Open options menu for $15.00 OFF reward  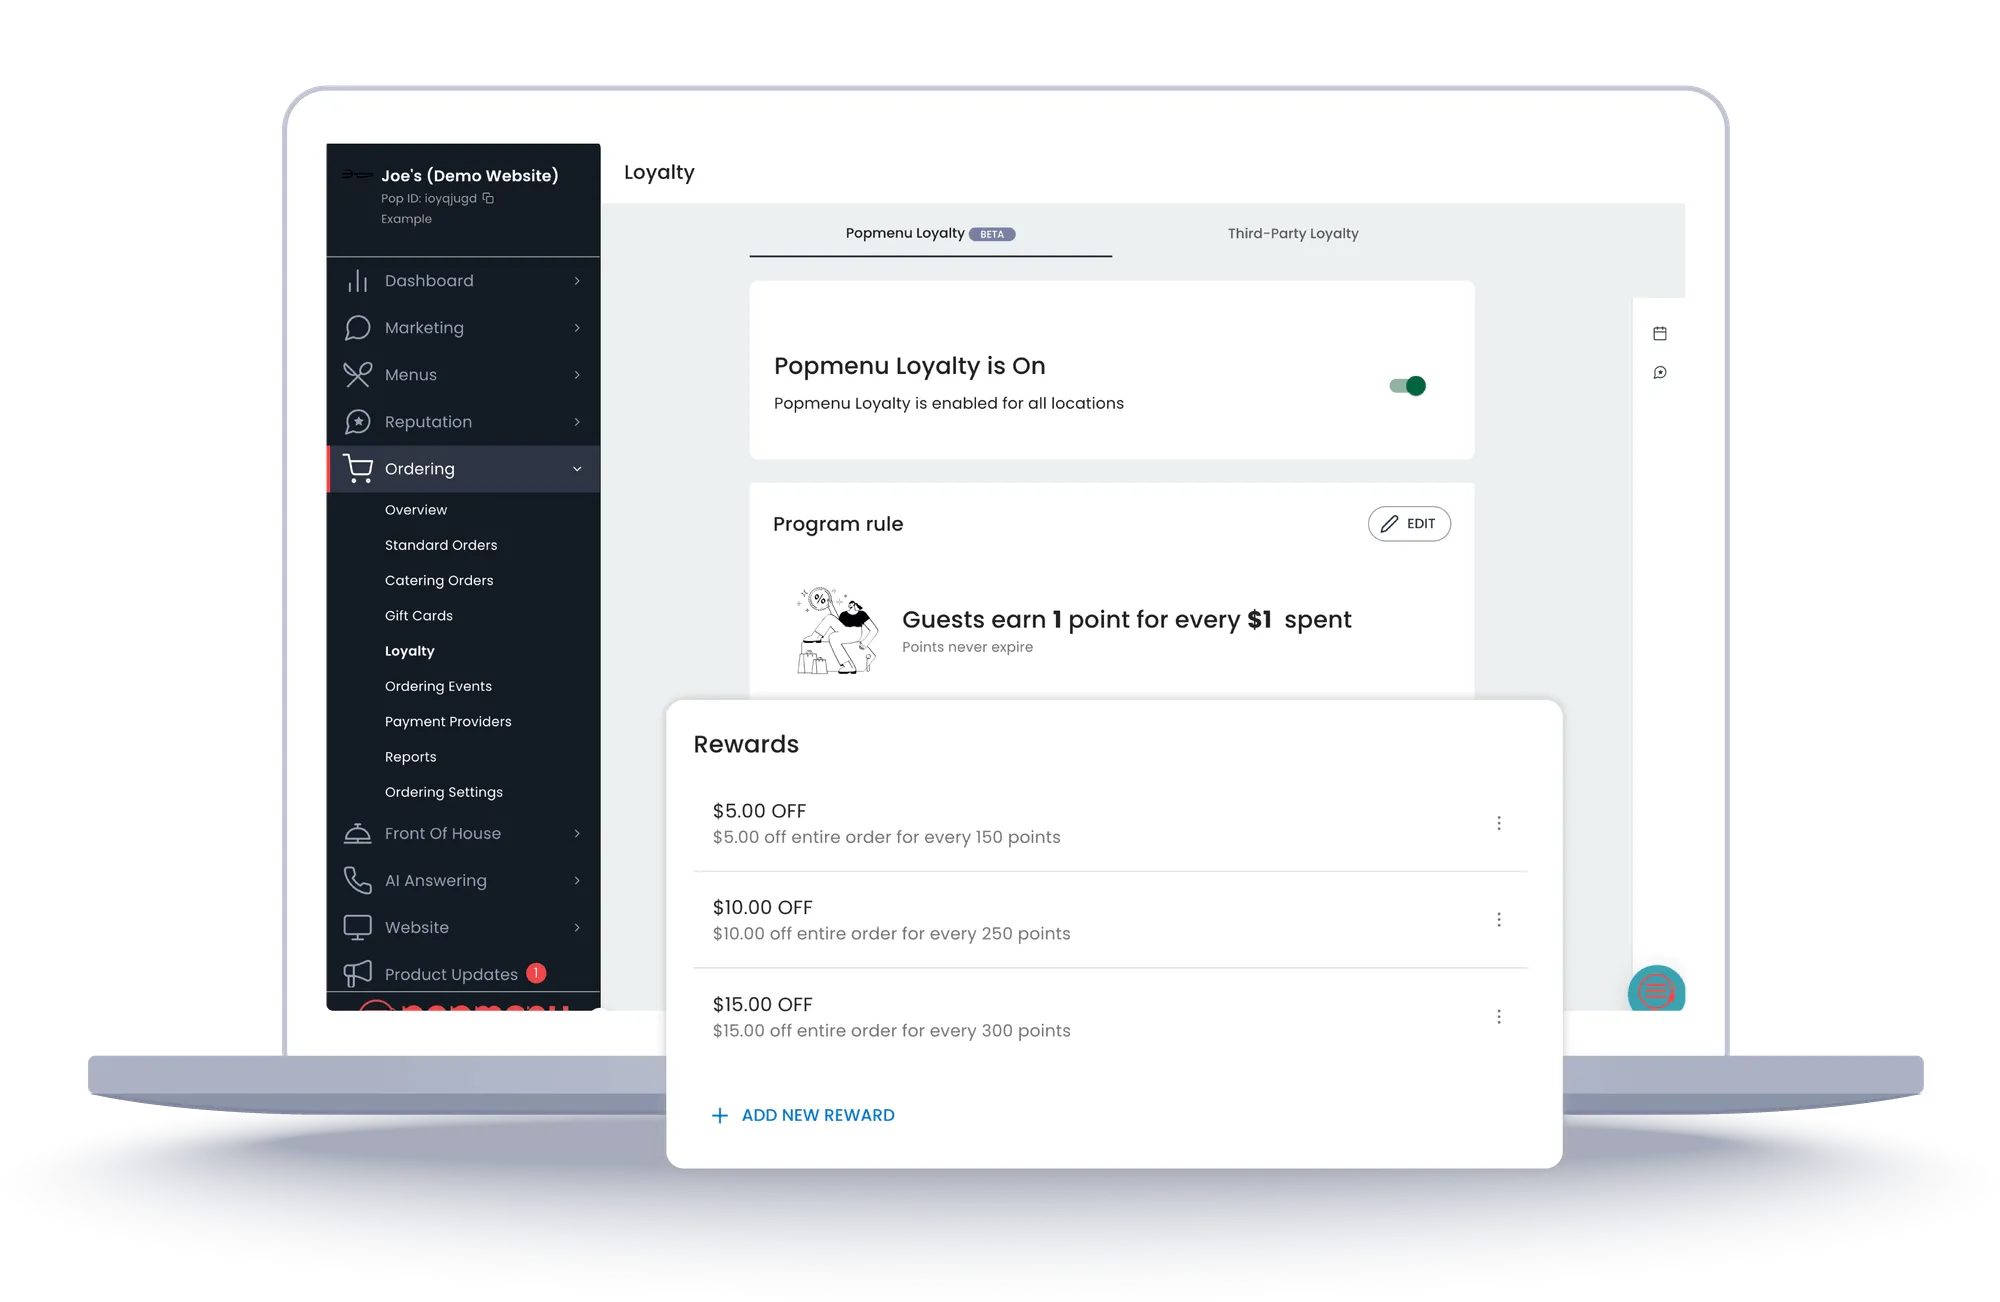coord(1498,1016)
